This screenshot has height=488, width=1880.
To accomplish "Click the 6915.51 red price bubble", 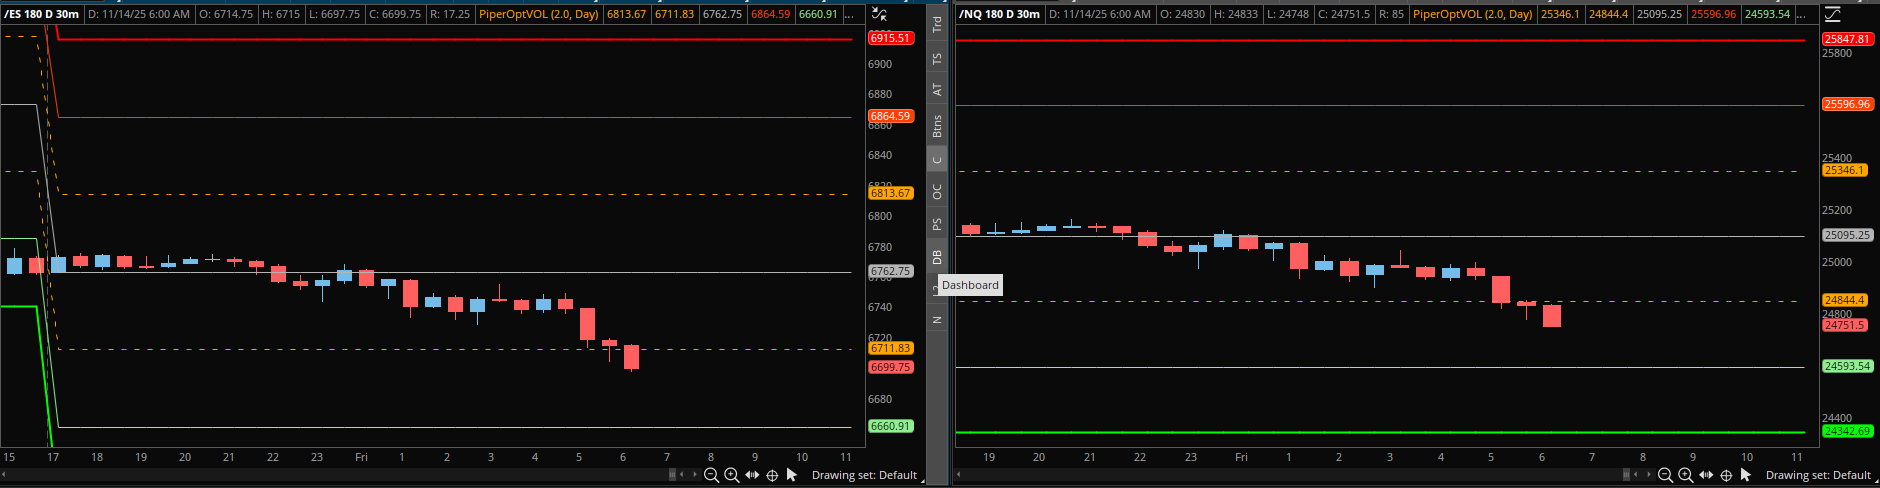I will 890,38.
